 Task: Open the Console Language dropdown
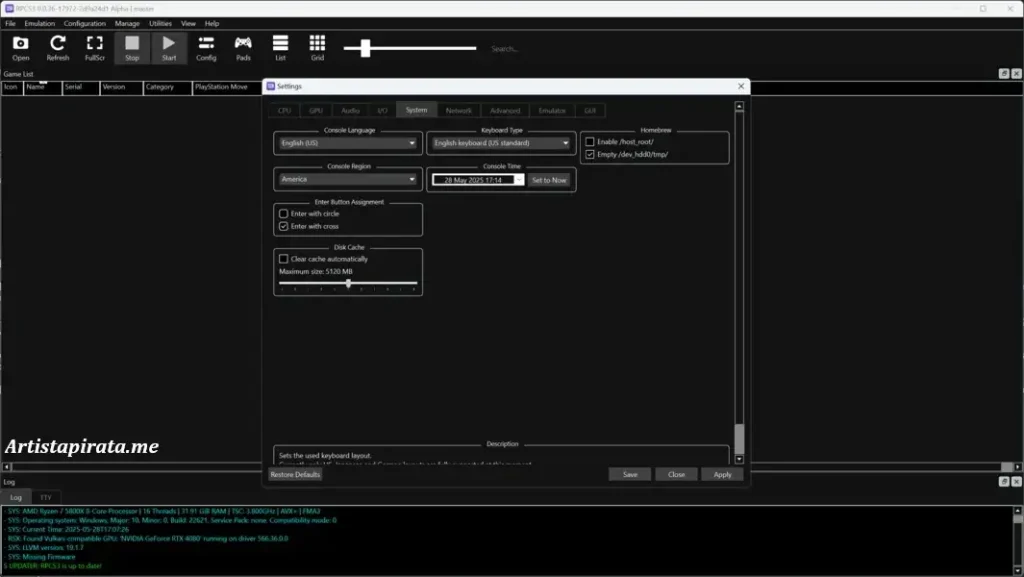pyautogui.click(x=346, y=143)
